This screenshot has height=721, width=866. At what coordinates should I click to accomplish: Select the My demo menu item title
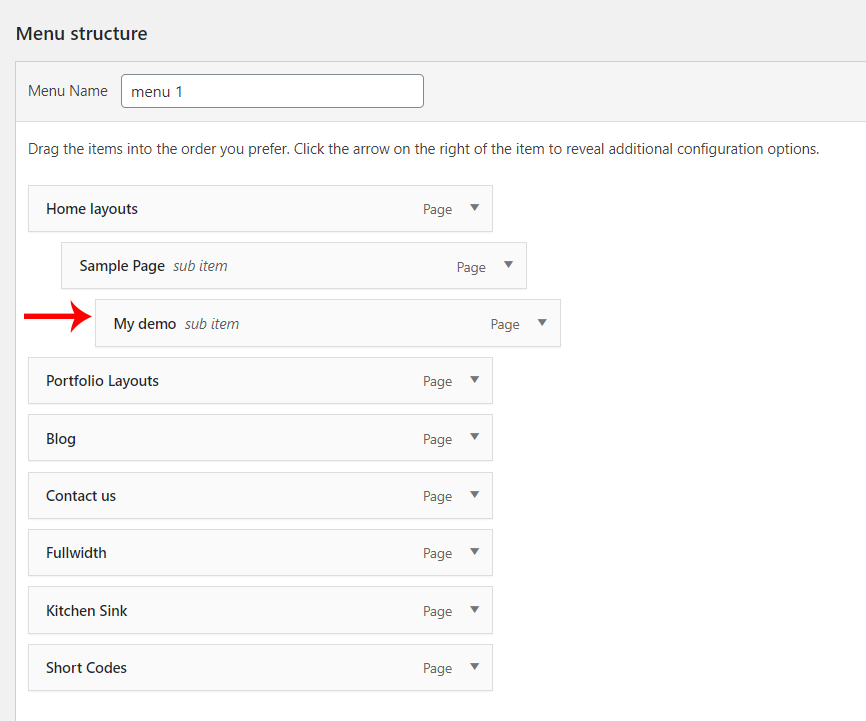tap(145, 324)
